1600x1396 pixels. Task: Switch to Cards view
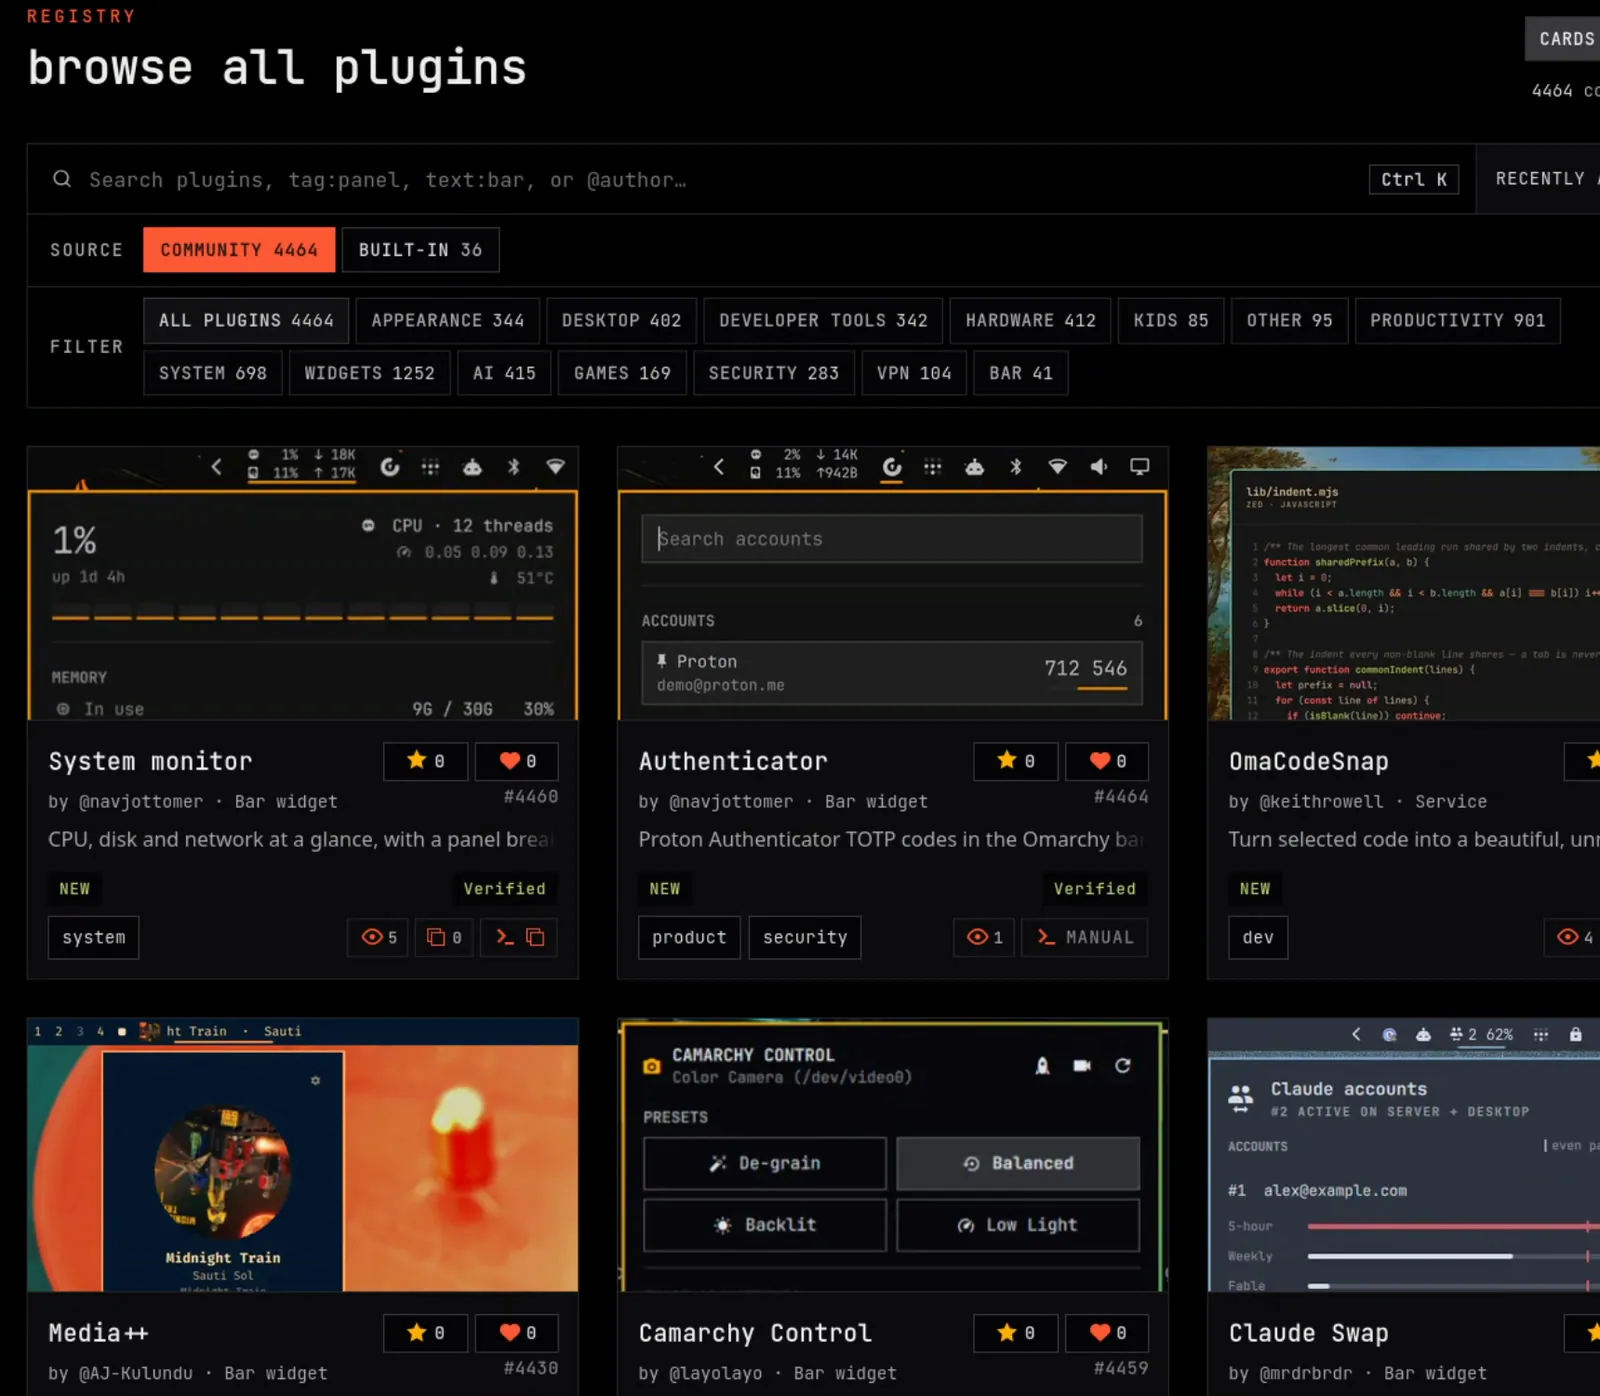[1564, 39]
